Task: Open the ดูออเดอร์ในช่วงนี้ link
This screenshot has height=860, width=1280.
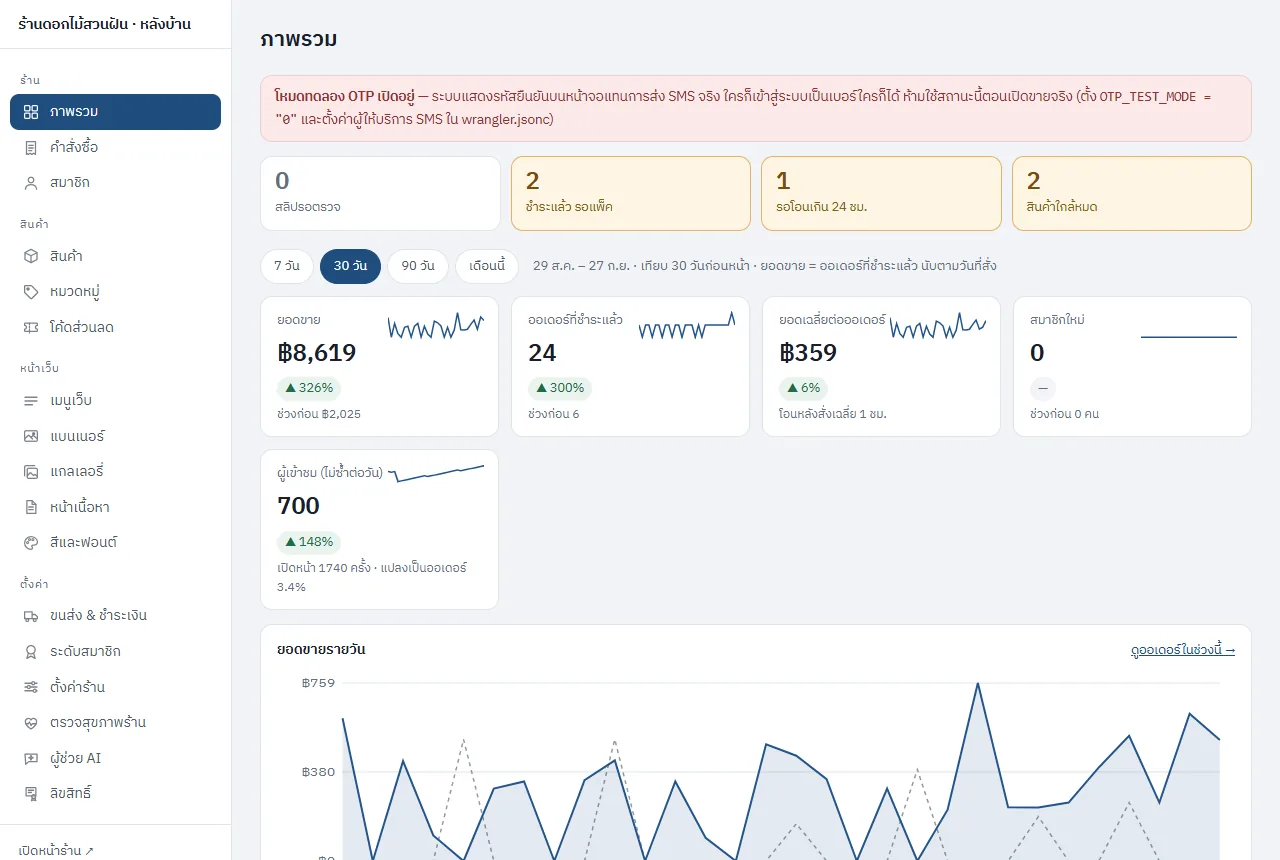Action: pyautogui.click(x=1183, y=650)
